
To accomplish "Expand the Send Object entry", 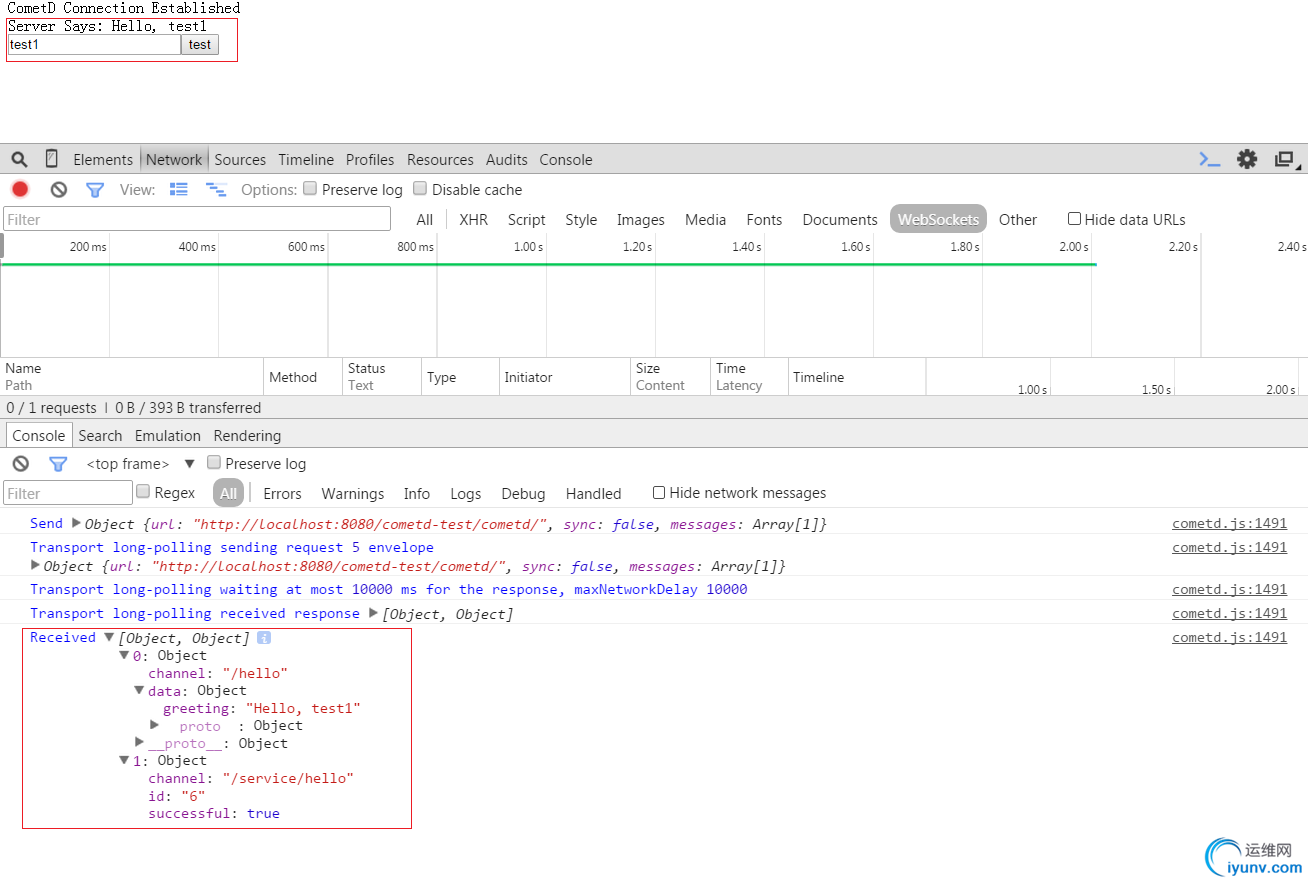I will coord(76,522).
